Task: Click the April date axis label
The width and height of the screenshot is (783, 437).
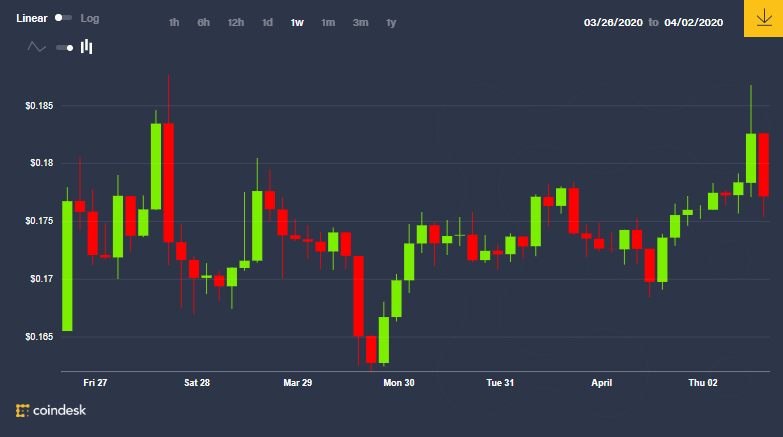Action: [601, 383]
